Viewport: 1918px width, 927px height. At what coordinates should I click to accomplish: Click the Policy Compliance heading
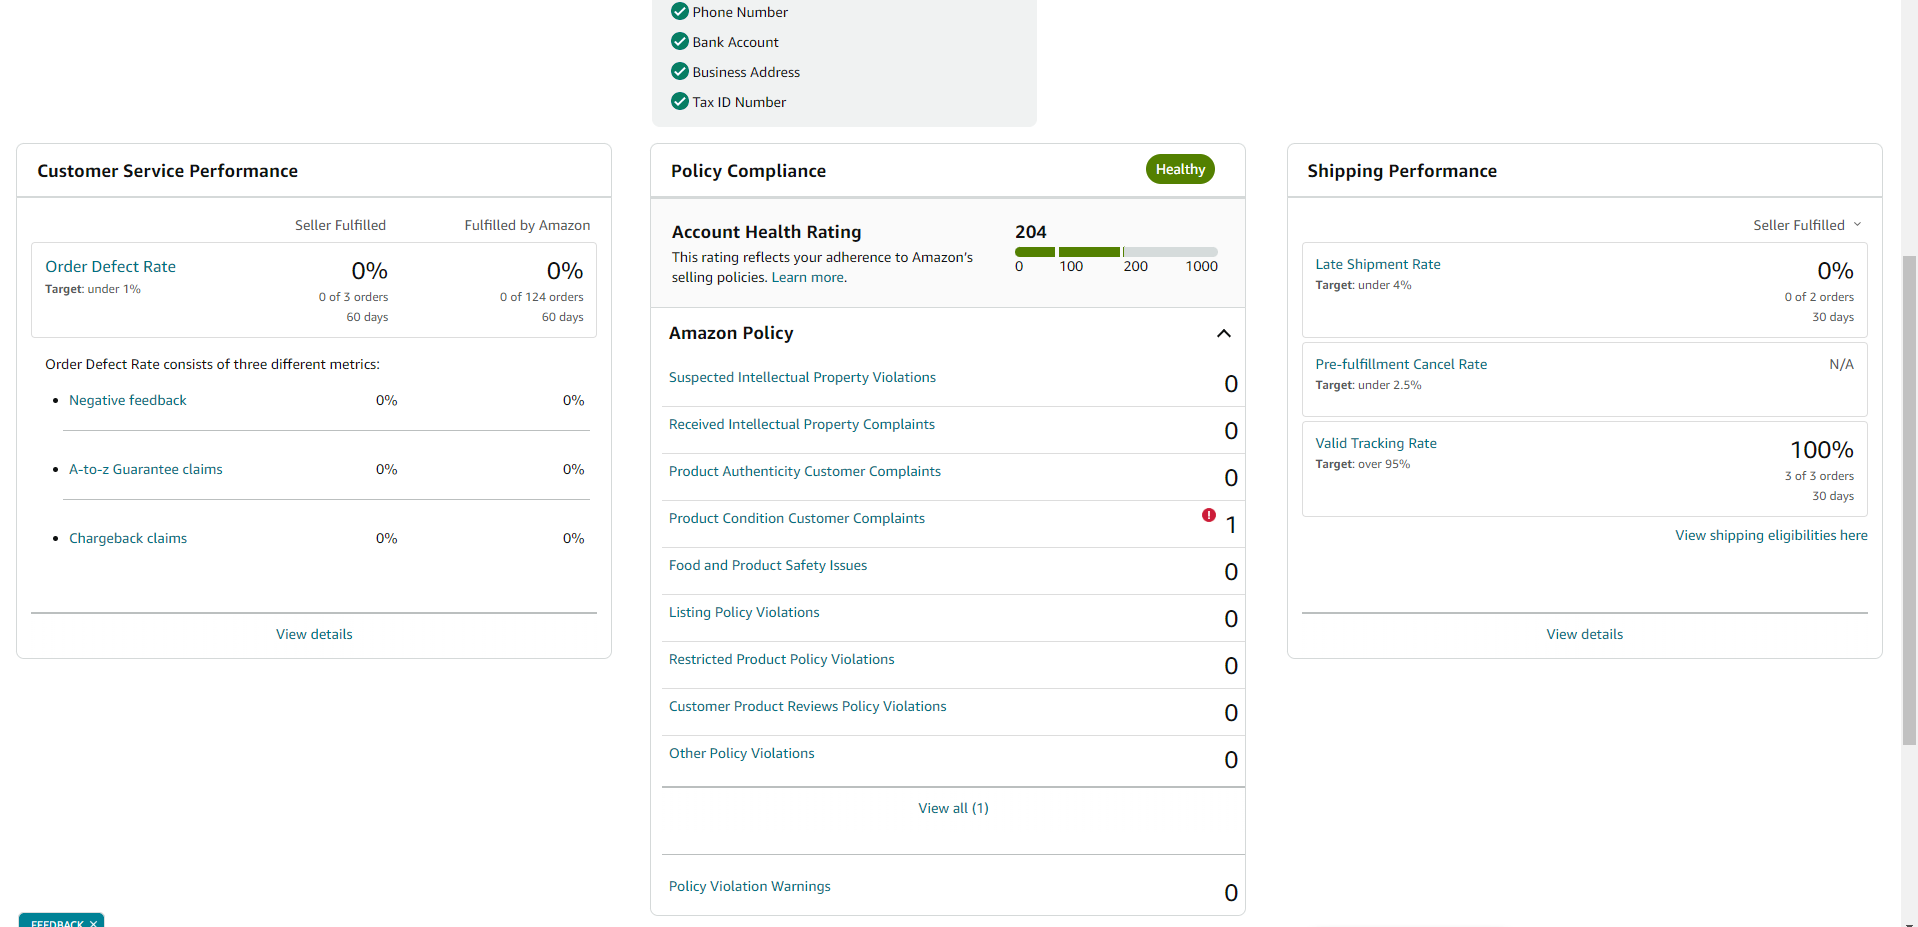748,171
